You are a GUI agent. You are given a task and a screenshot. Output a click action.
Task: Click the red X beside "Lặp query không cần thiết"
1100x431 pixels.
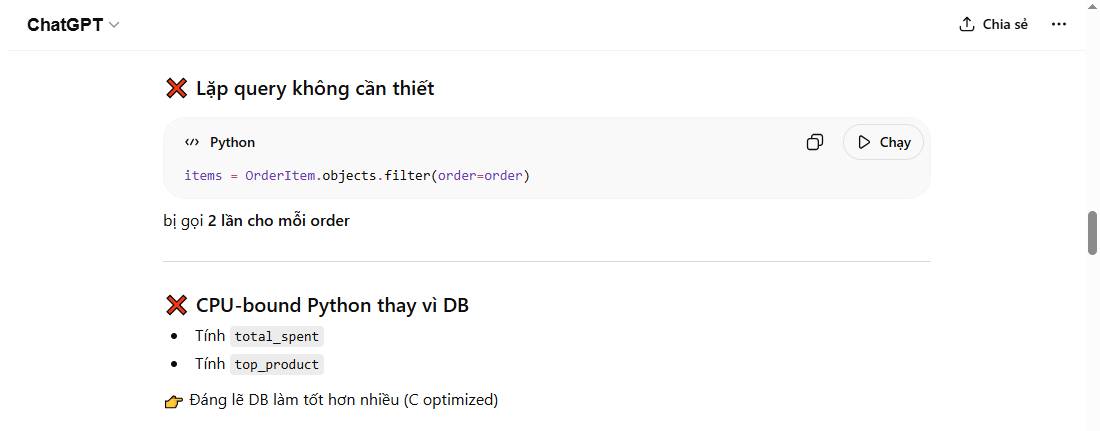tap(176, 89)
